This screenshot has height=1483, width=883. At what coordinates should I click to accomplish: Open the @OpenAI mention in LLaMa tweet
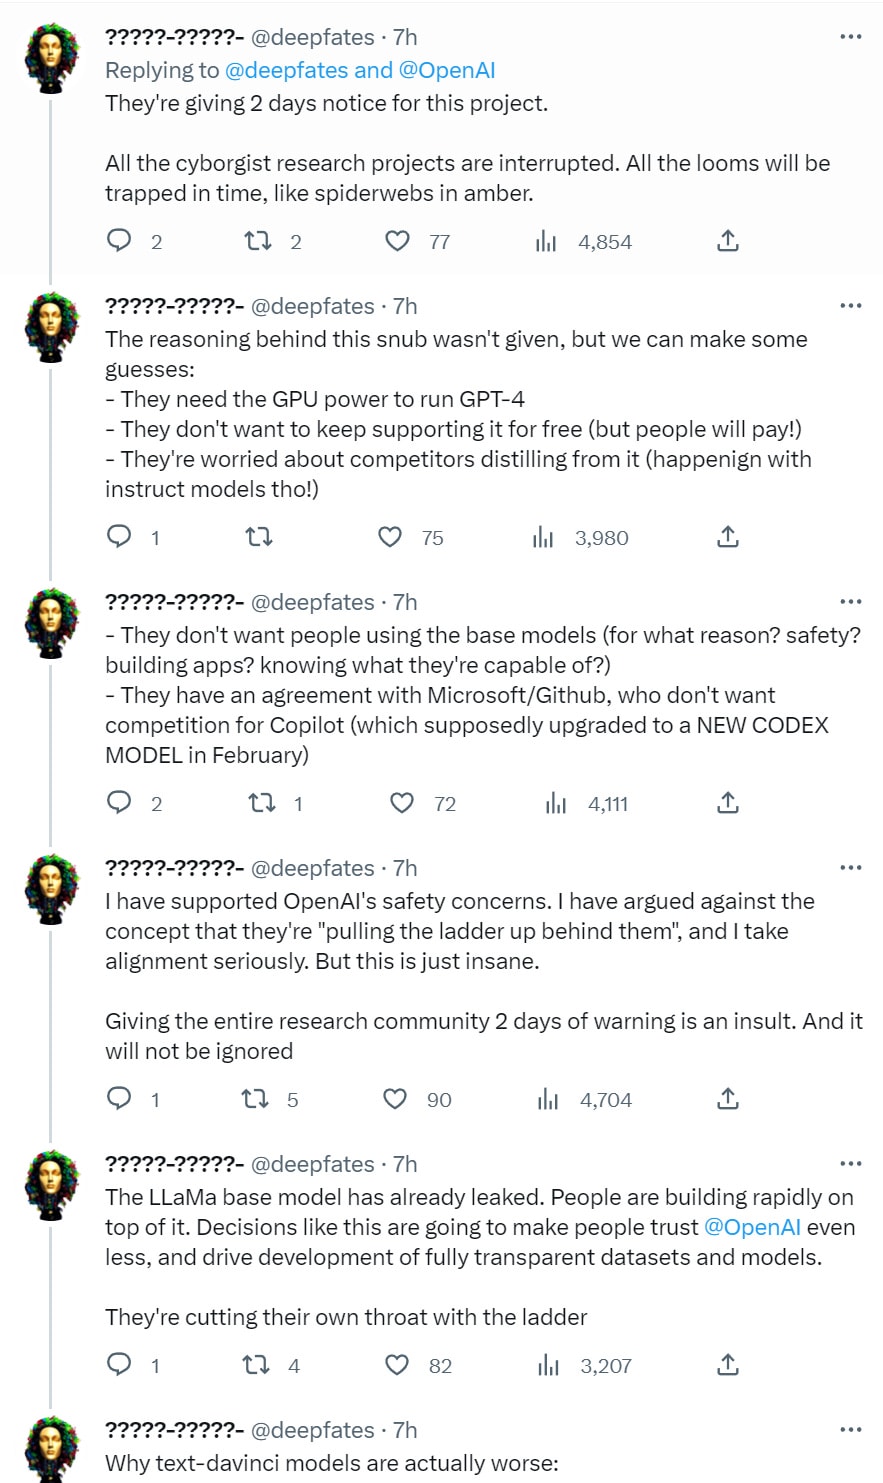(752, 1227)
